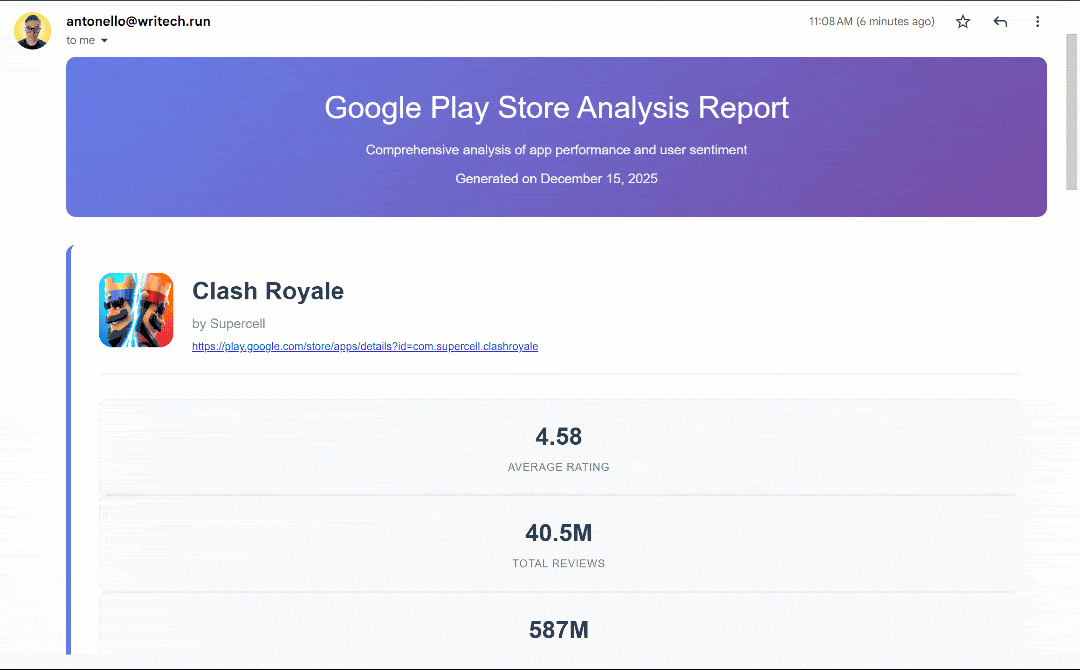Click the 'by Supercell' developer label
The width and height of the screenshot is (1080, 670).
point(228,323)
